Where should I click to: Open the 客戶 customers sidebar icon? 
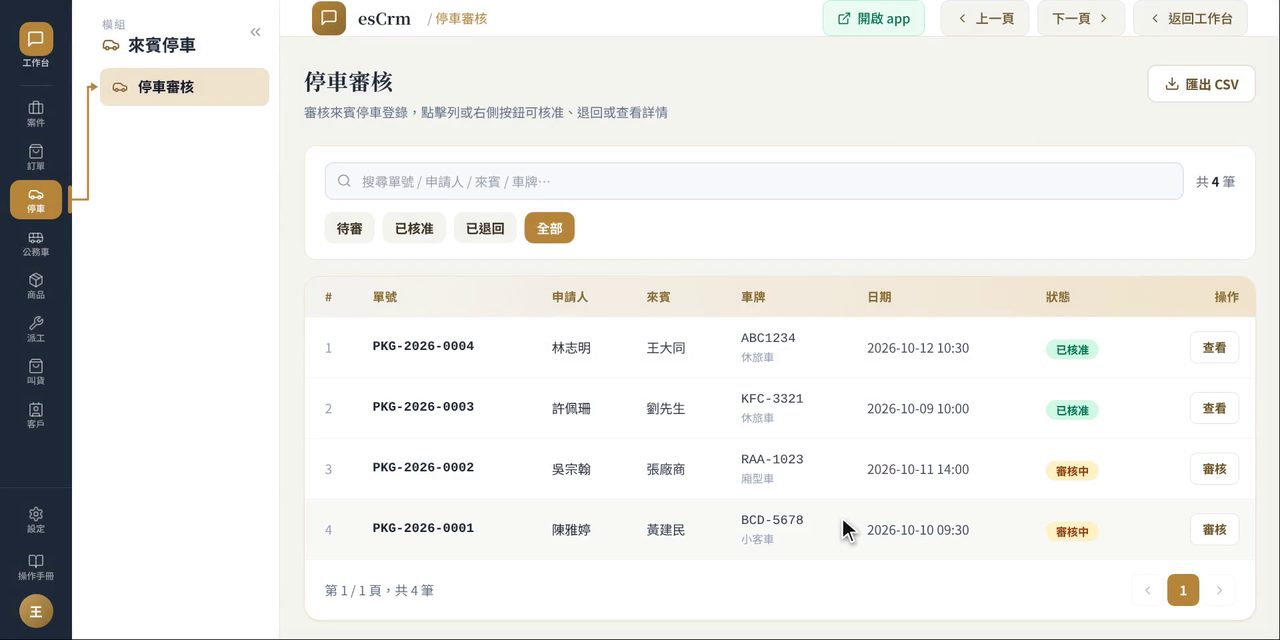point(36,415)
